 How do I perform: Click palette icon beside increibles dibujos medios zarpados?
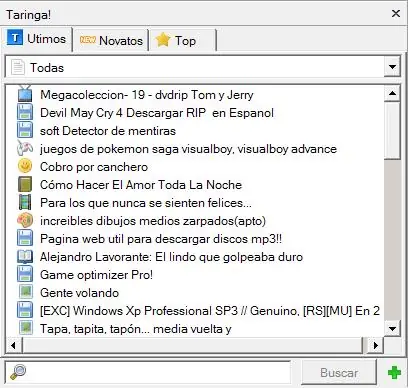25,220
